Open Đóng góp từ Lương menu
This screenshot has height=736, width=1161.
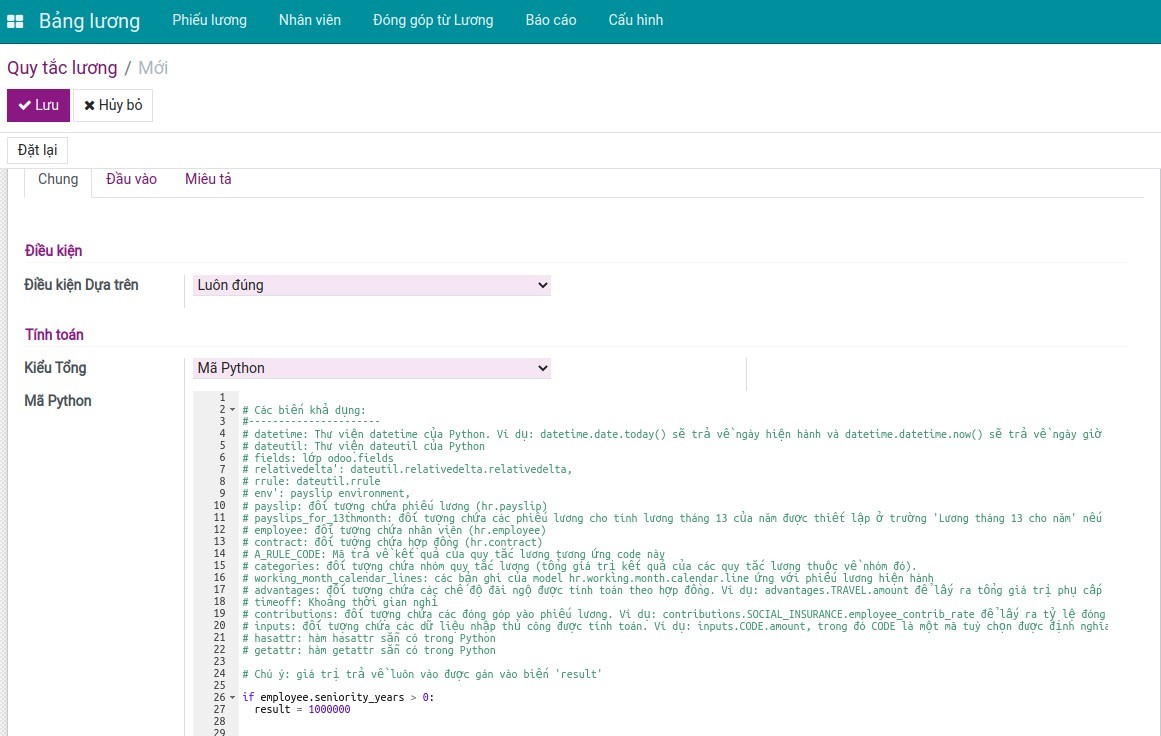[x=433, y=20]
